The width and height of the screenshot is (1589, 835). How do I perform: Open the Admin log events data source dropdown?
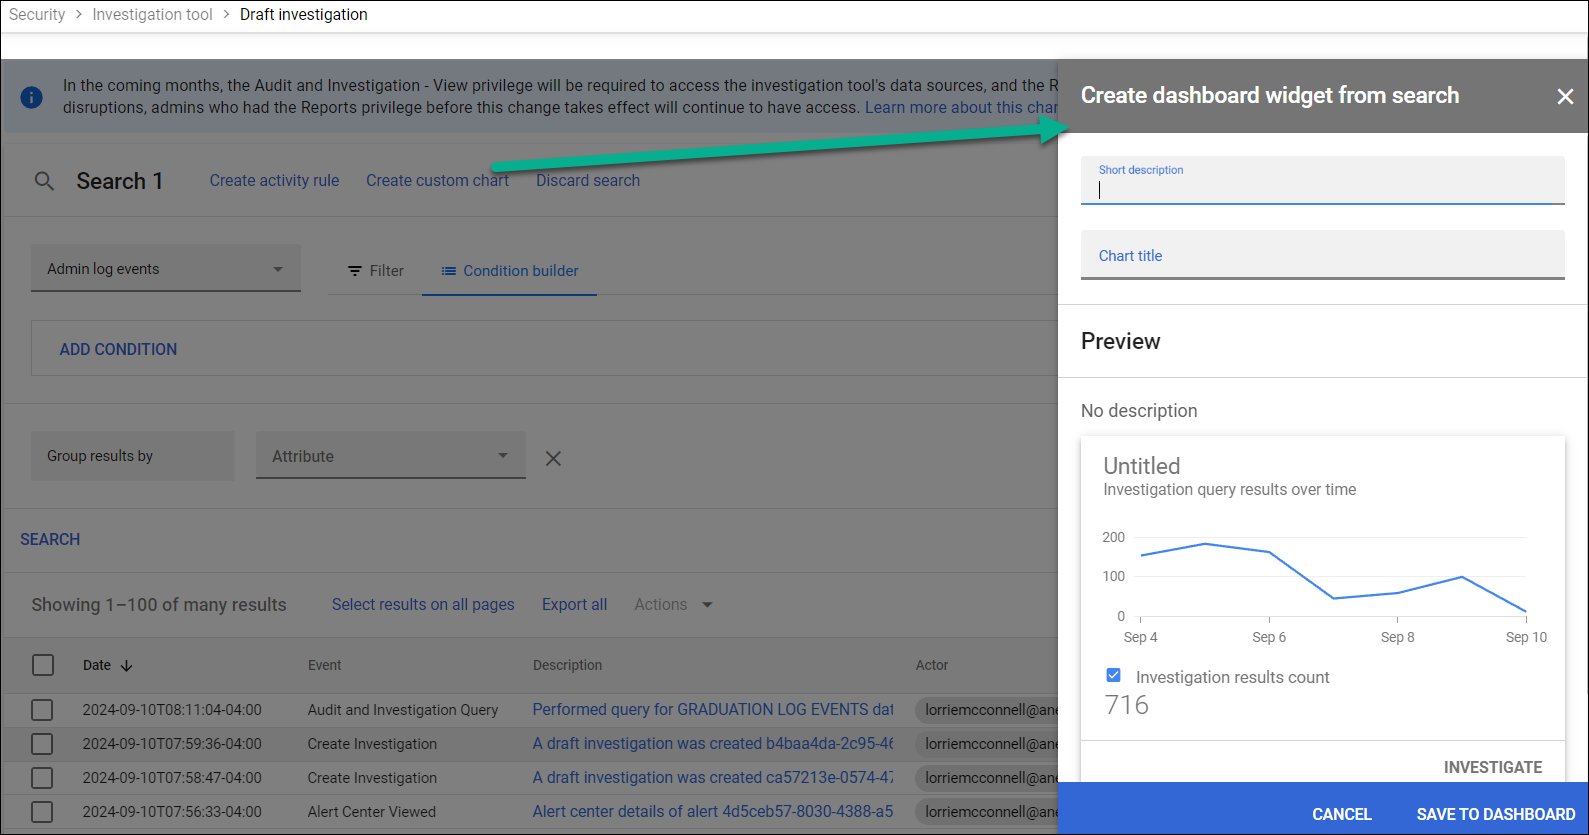click(166, 269)
